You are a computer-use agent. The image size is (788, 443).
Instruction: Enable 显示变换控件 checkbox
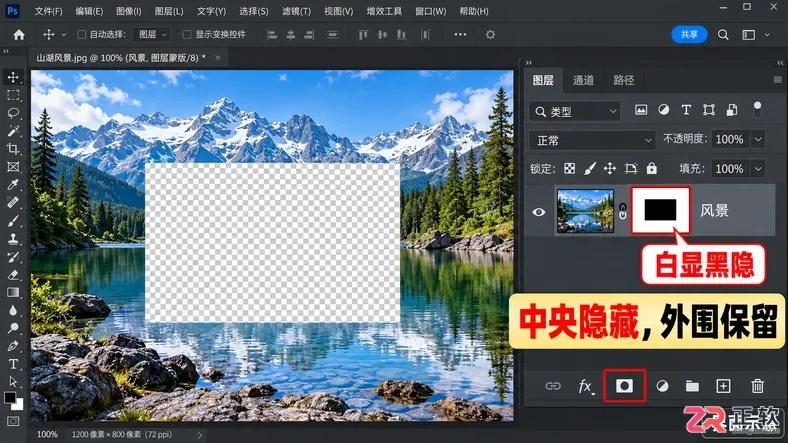(x=186, y=35)
